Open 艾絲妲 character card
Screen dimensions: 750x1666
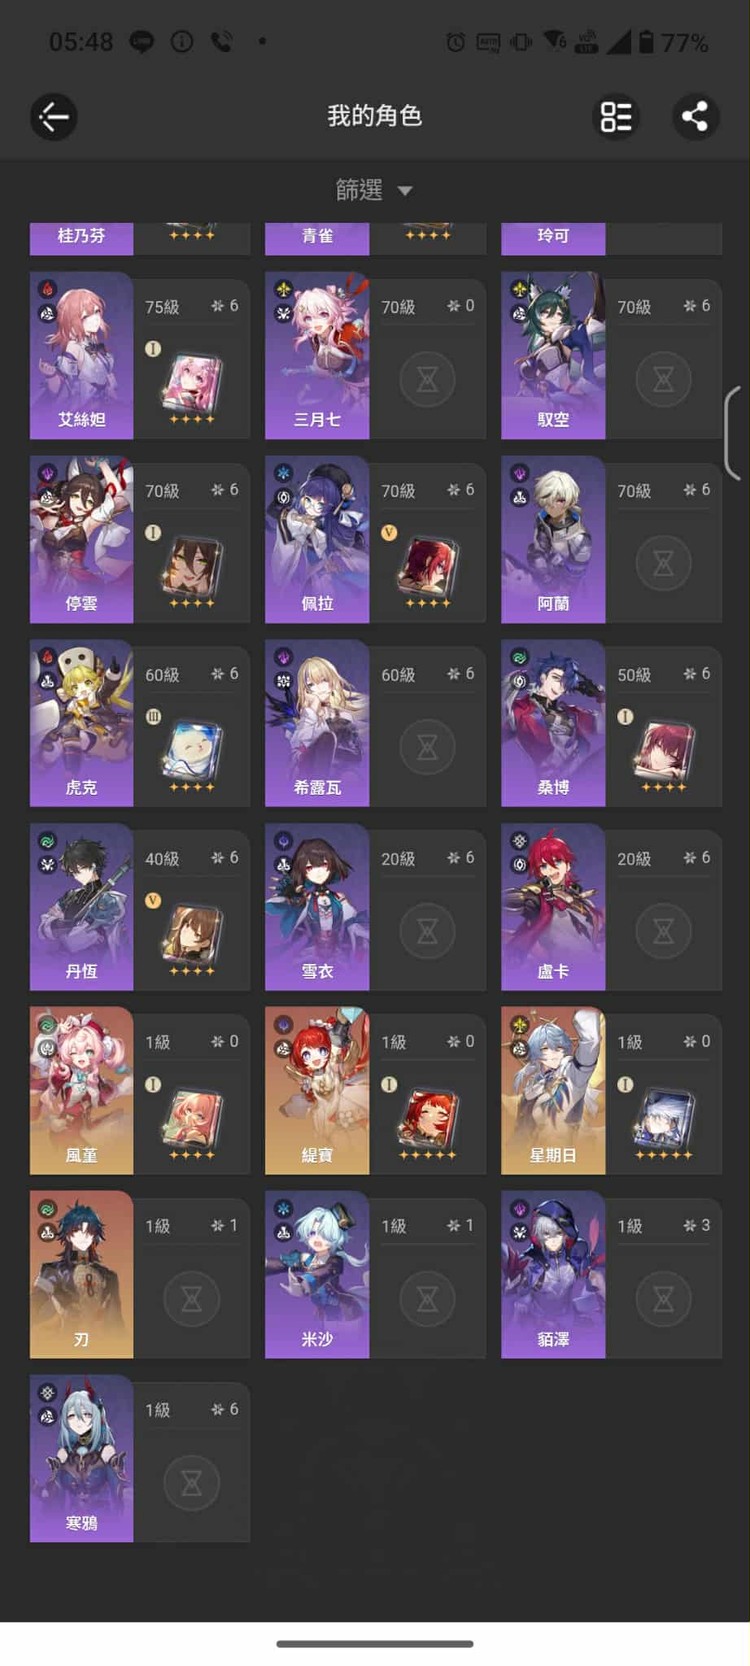coord(140,355)
